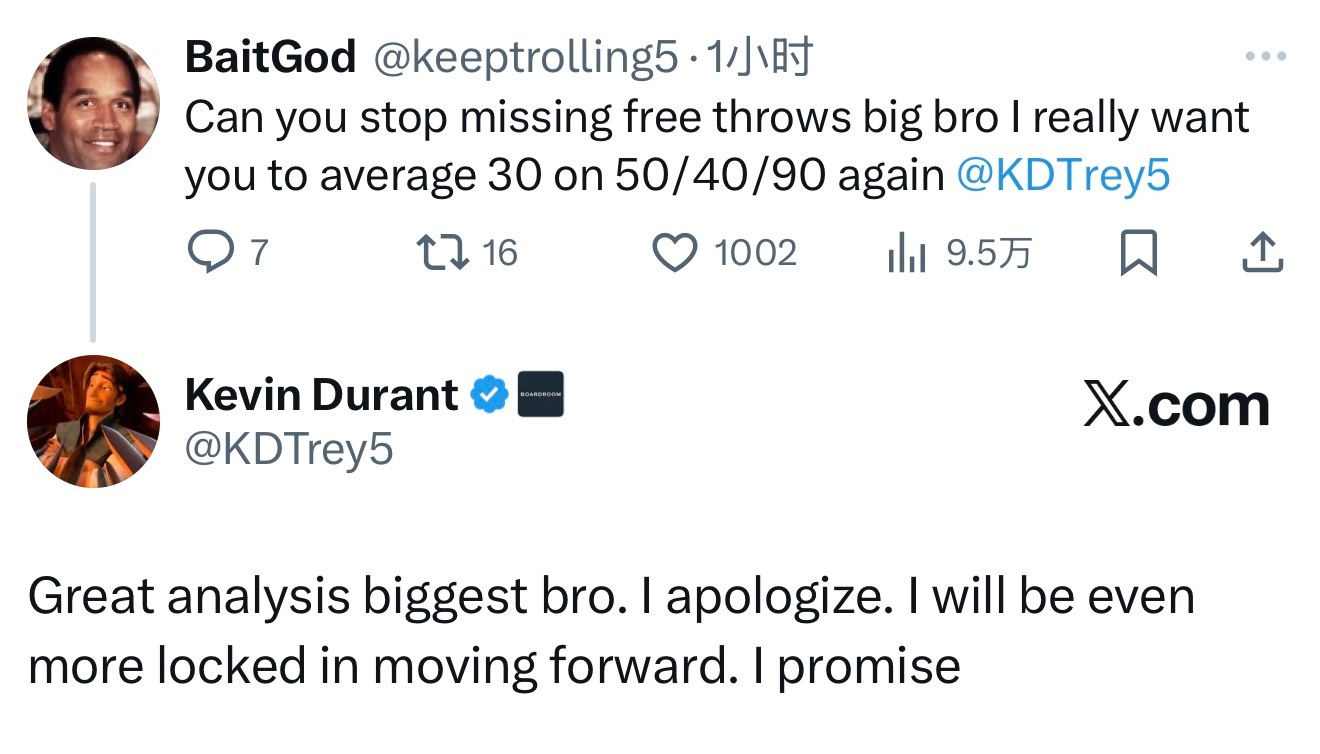
Task: Open view analytics showing 9.5万
Action: [x=902, y=254]
